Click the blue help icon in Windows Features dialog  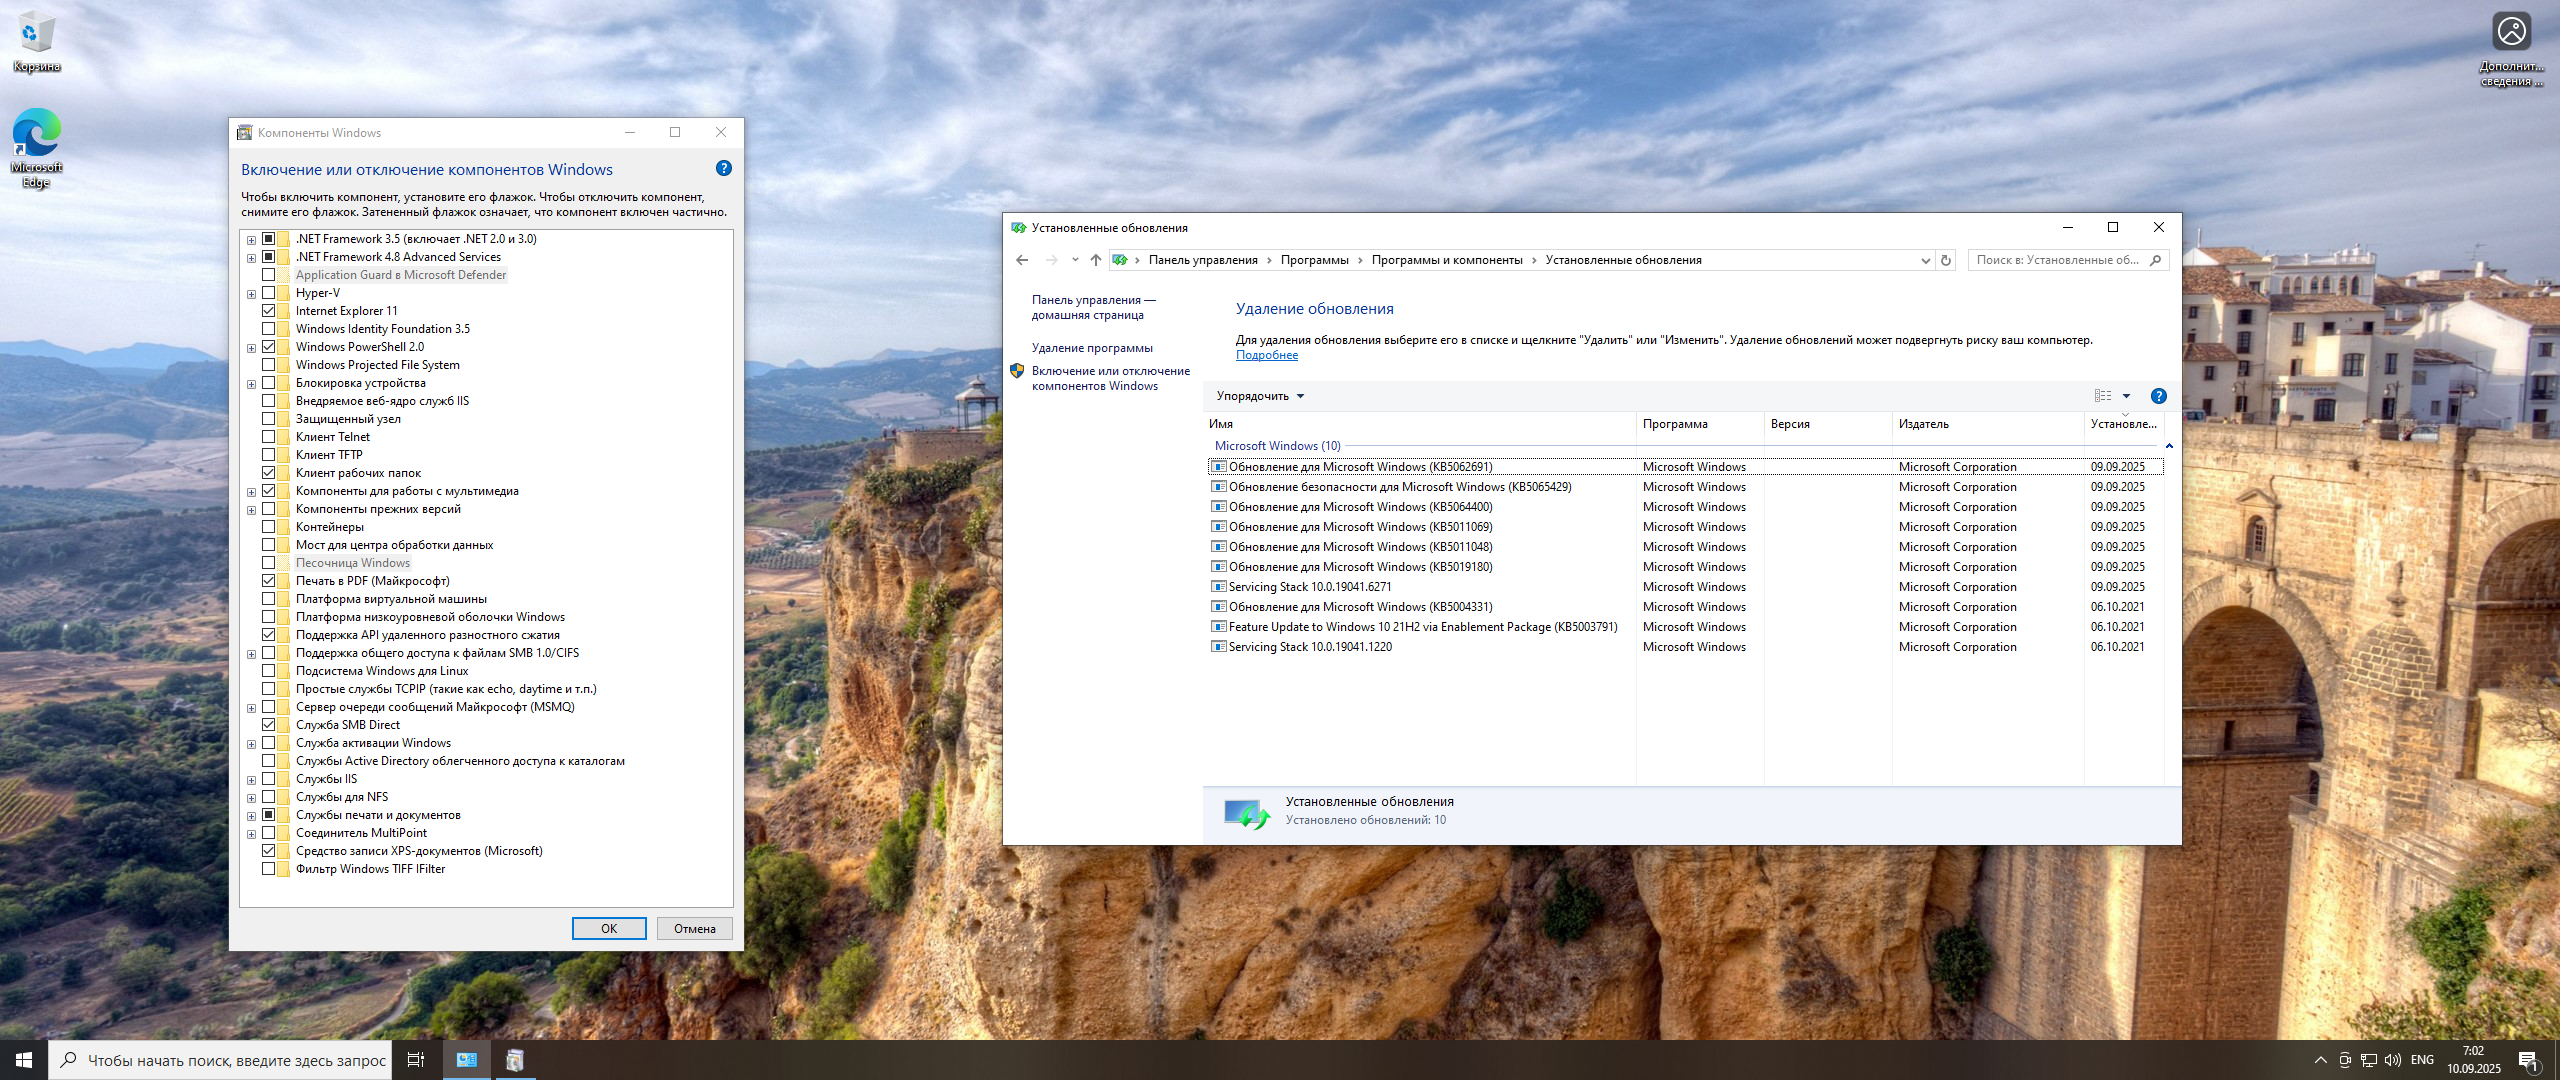click(724, 168)
